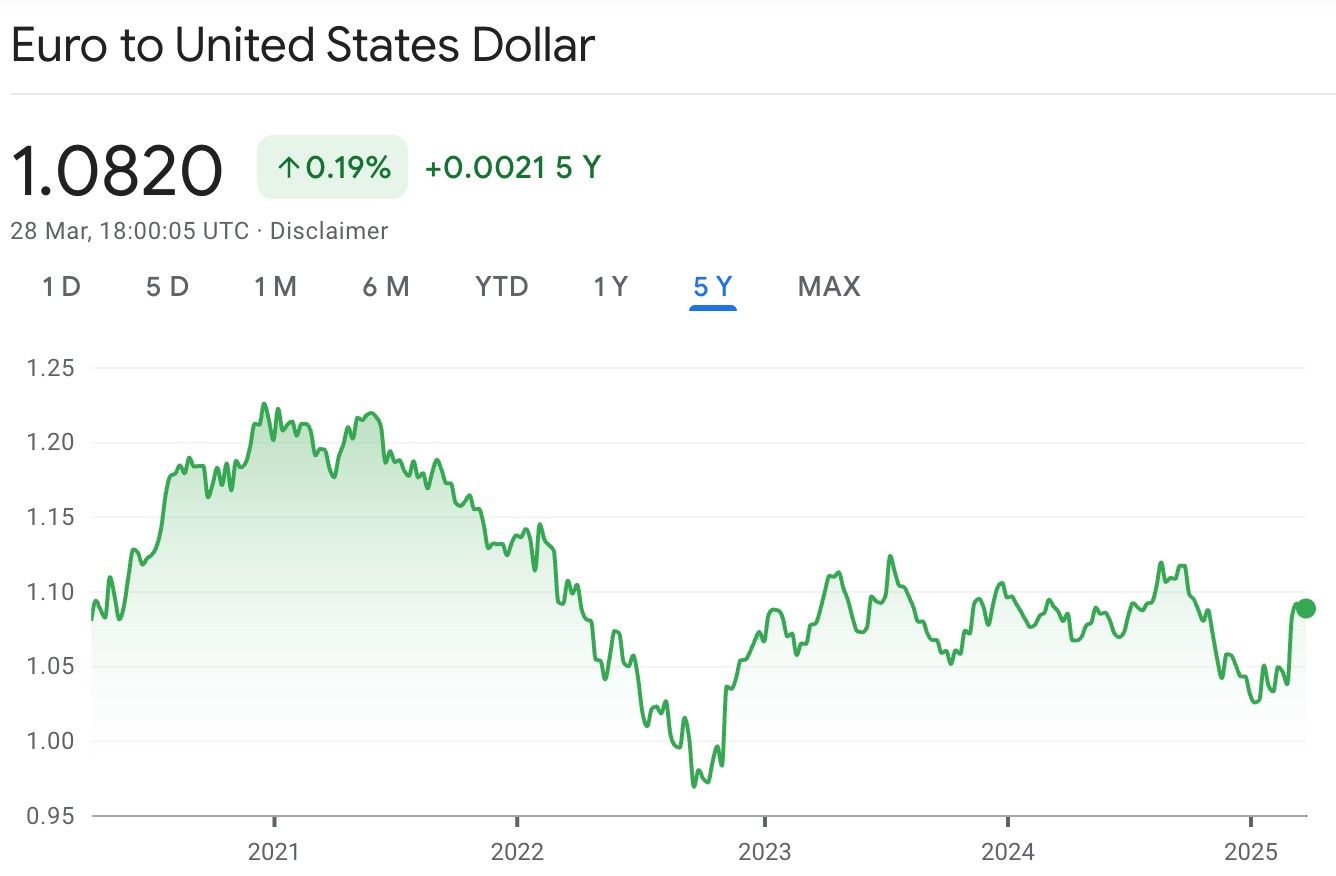1336x876 pixels.
Task: Click the 2023 label on the time axis
Action: [x=764, y=852]
